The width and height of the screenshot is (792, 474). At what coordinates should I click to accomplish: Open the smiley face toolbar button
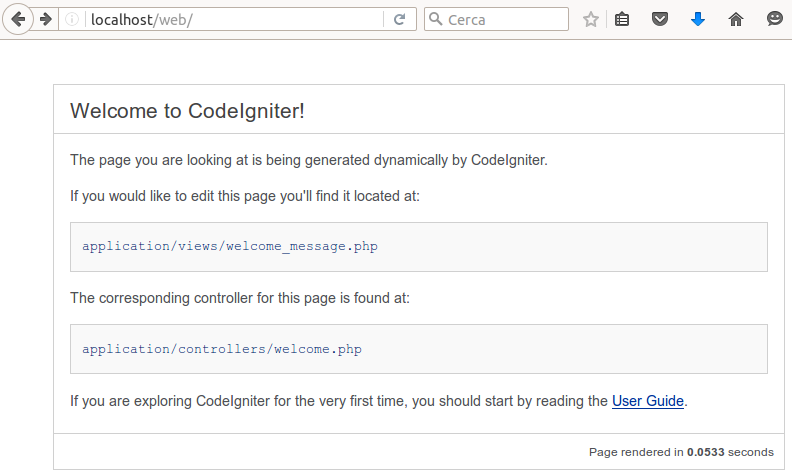pyautogui.click(x=774, y=19)
